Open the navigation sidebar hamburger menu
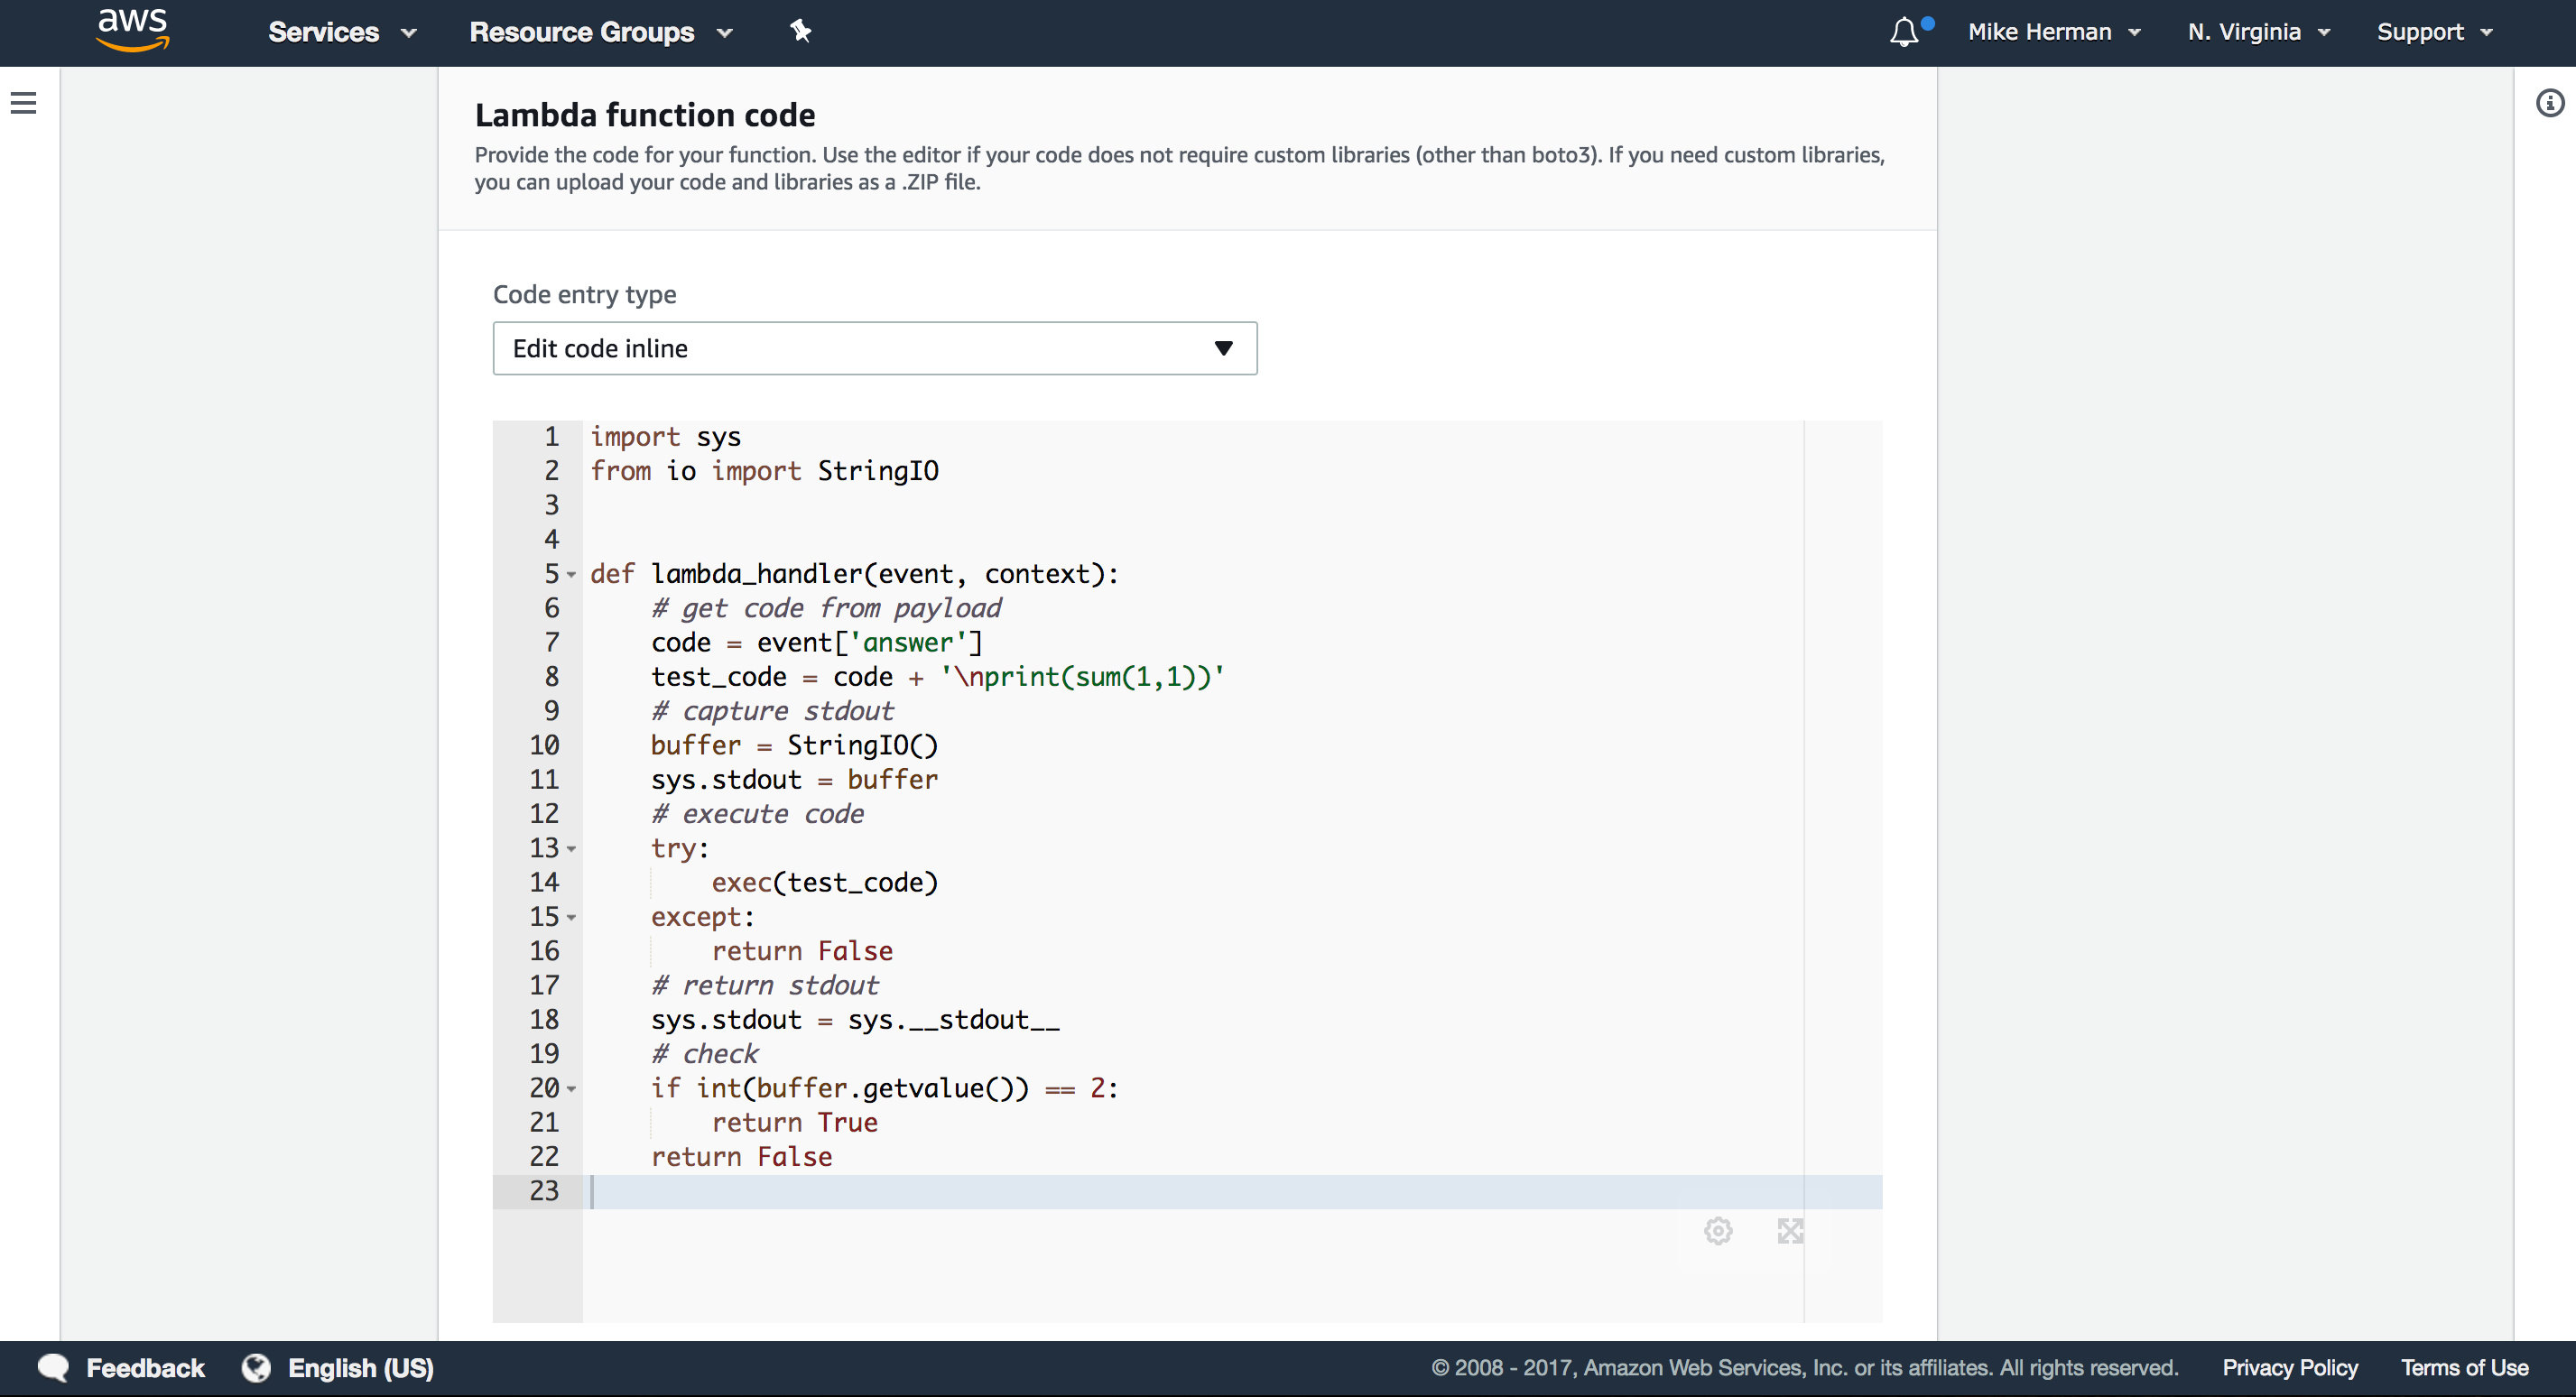Viewport: 2576px width, 1397px height. point(23,103)
